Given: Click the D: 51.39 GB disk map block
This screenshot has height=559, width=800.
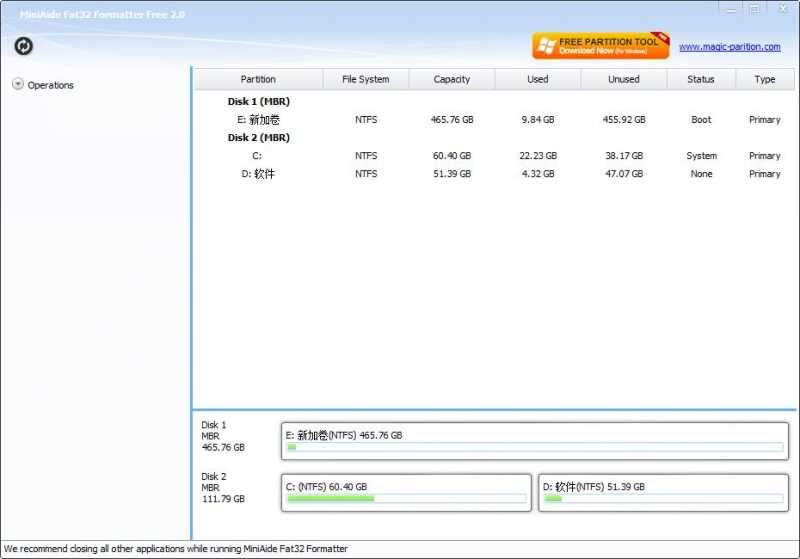Looking at the screenshot, I should 663,492.
